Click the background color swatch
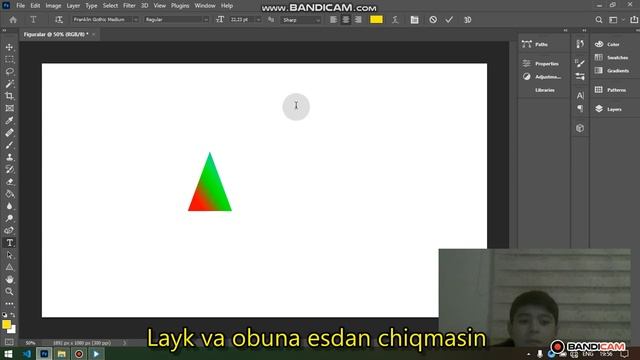Screen dimensions: 640x360 point(13,330)
